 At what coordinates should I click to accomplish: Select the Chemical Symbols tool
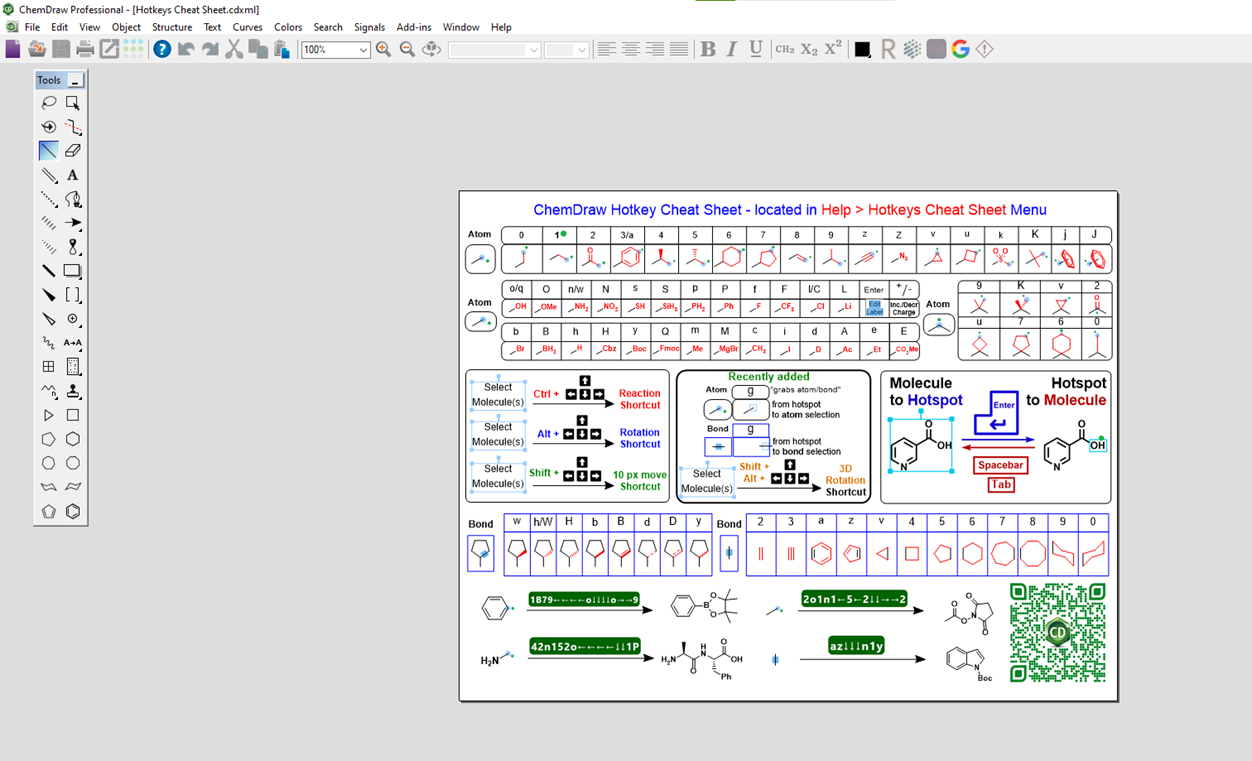(73, 319)
